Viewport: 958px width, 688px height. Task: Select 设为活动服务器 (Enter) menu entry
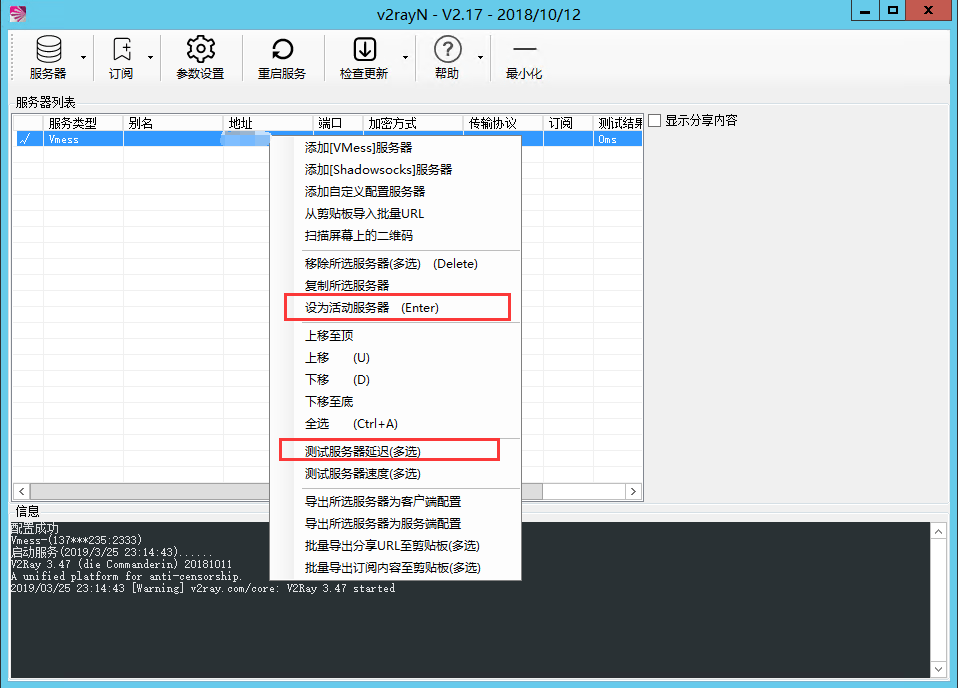pyautogui.click(x=371, y=307)
